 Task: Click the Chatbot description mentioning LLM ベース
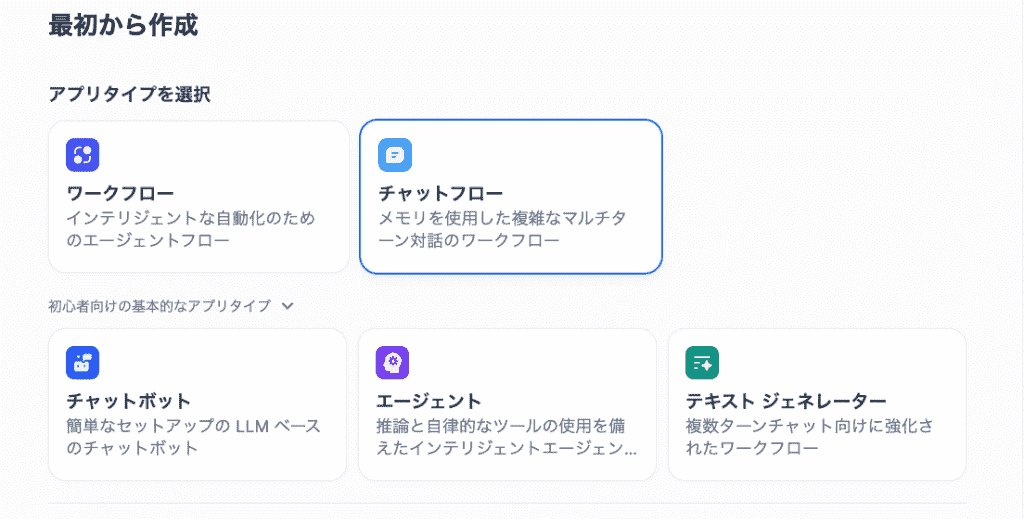[x=193, y=437]
